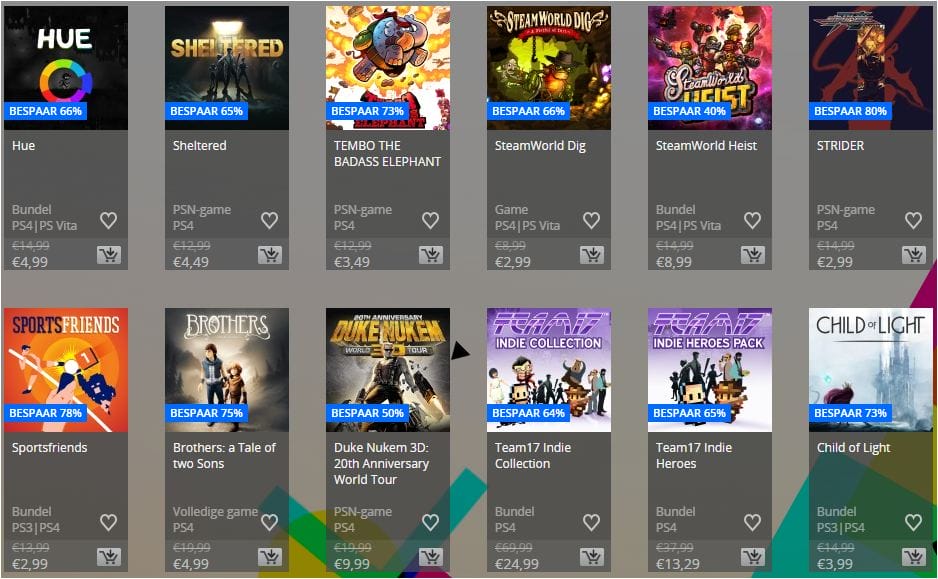Add STRIDER to the cart
Screen dimensions: 938x579
click(913, 255)
